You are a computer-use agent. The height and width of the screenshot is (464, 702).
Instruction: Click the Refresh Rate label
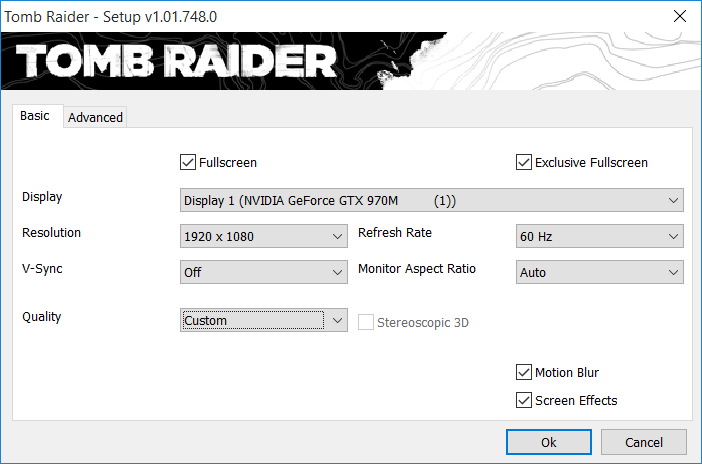(395, 232)
